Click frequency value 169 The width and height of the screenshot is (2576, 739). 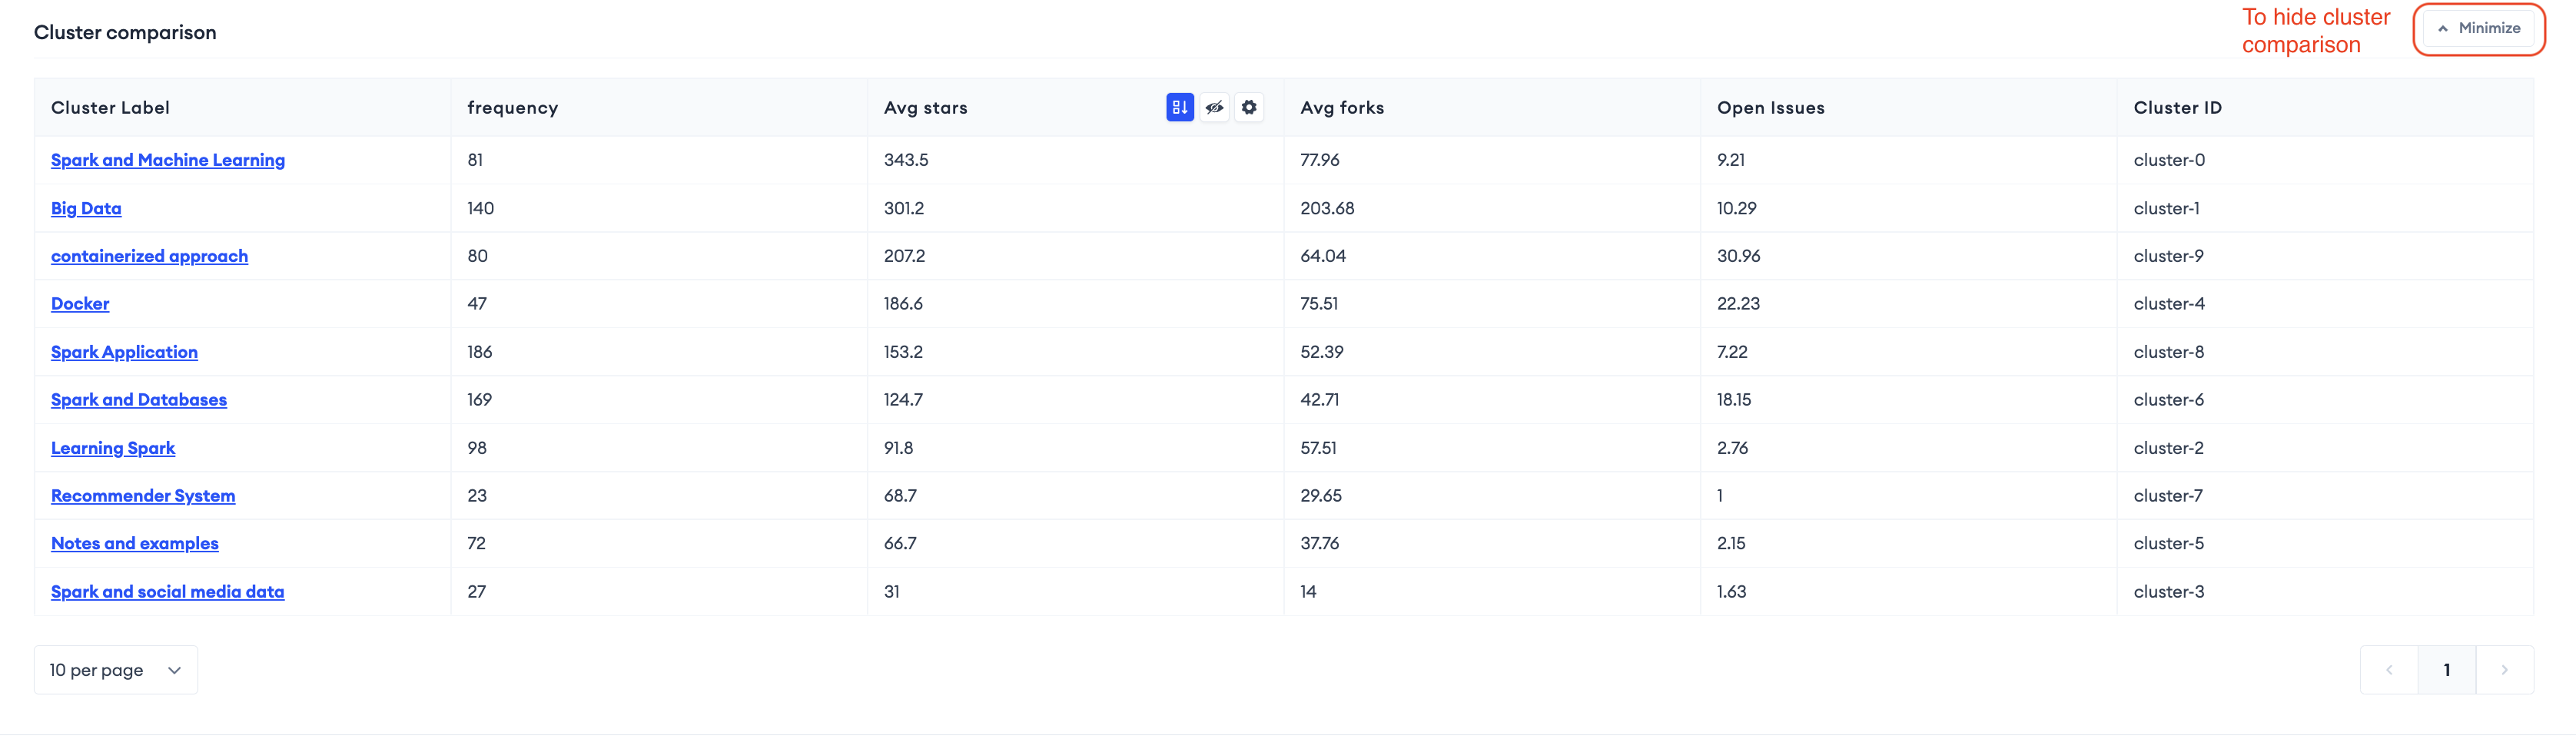click(480, 400)
